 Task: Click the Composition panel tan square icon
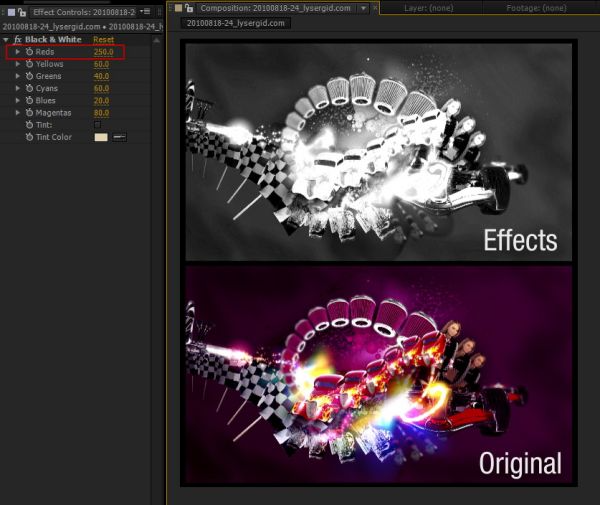pyautogui.click(x=179, y=8)
